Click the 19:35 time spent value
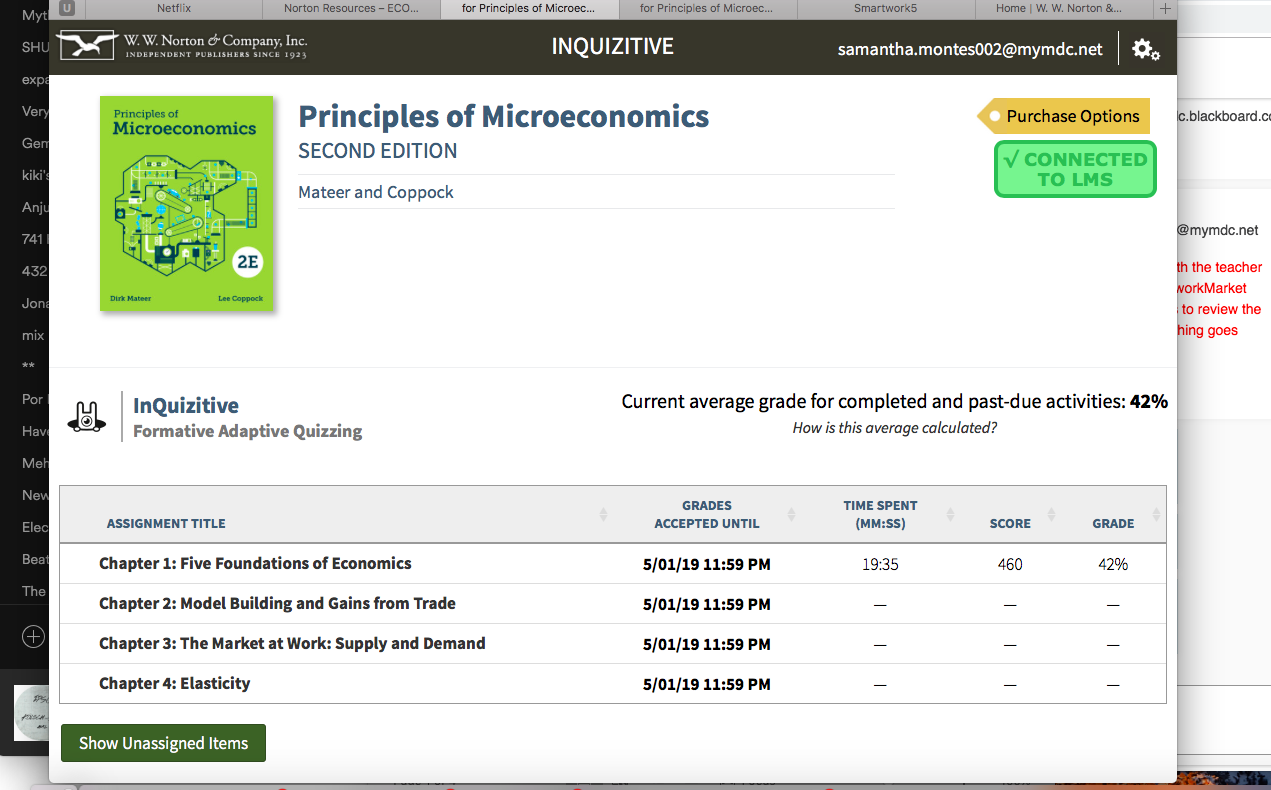Viewport: 1271px width, 790px height. click(x=880, y=564)
